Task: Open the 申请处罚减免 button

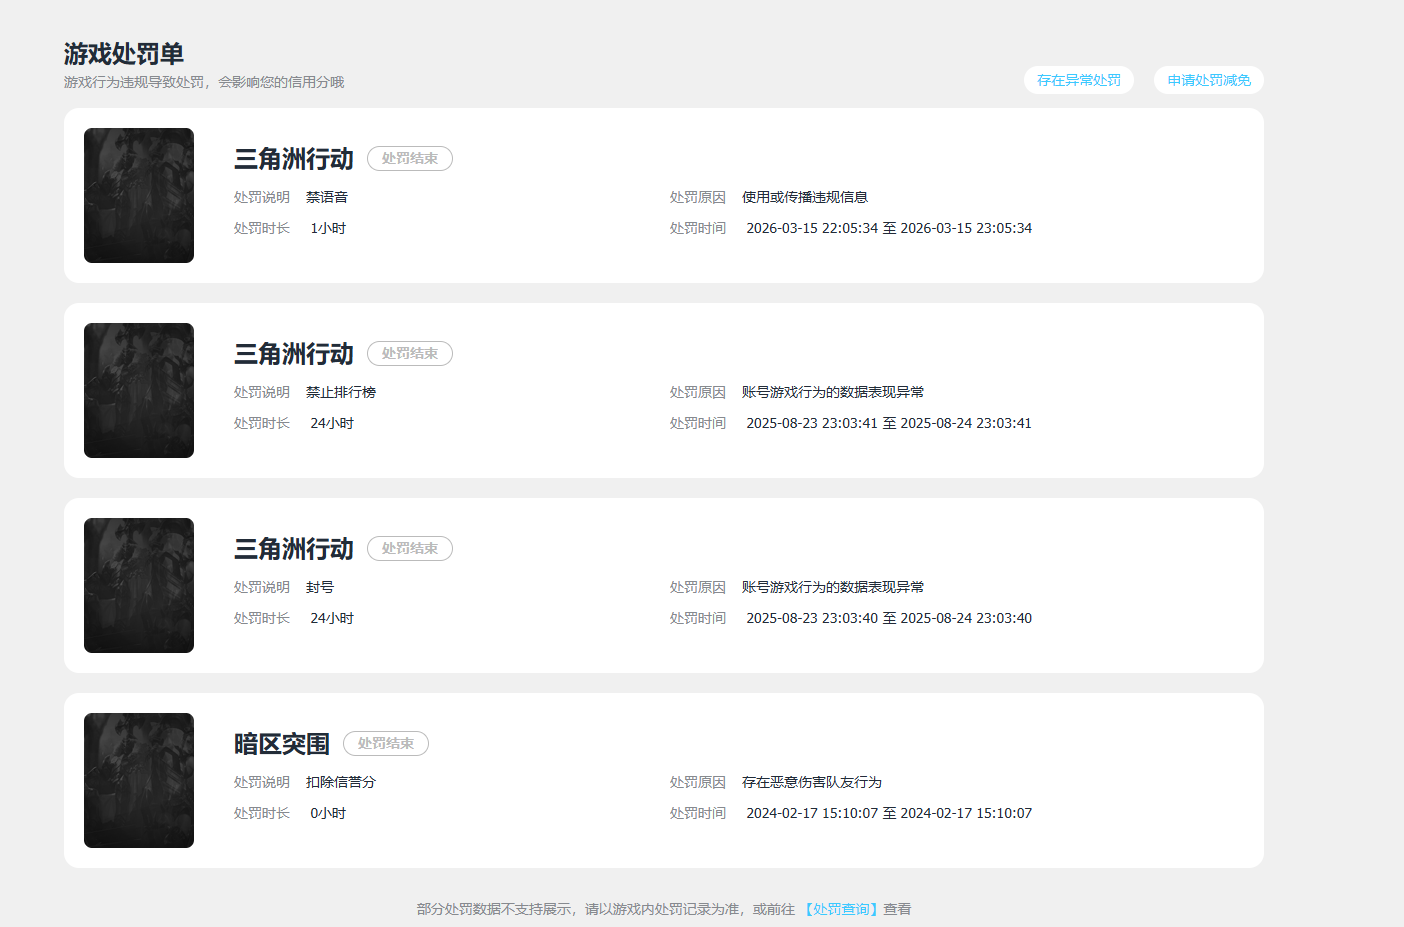Action: pos(1208,80)
